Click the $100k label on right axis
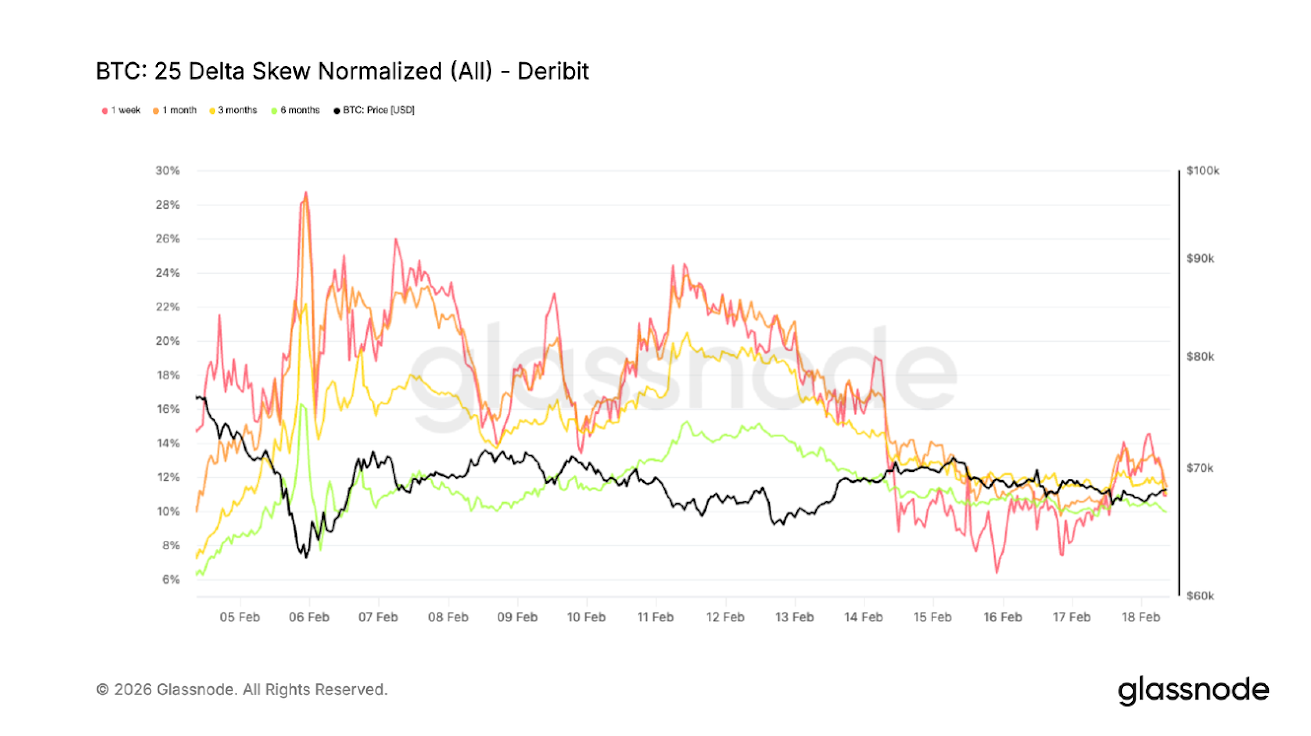Viewport: 1311px width, 736px height. click(x=1203, y=171)
